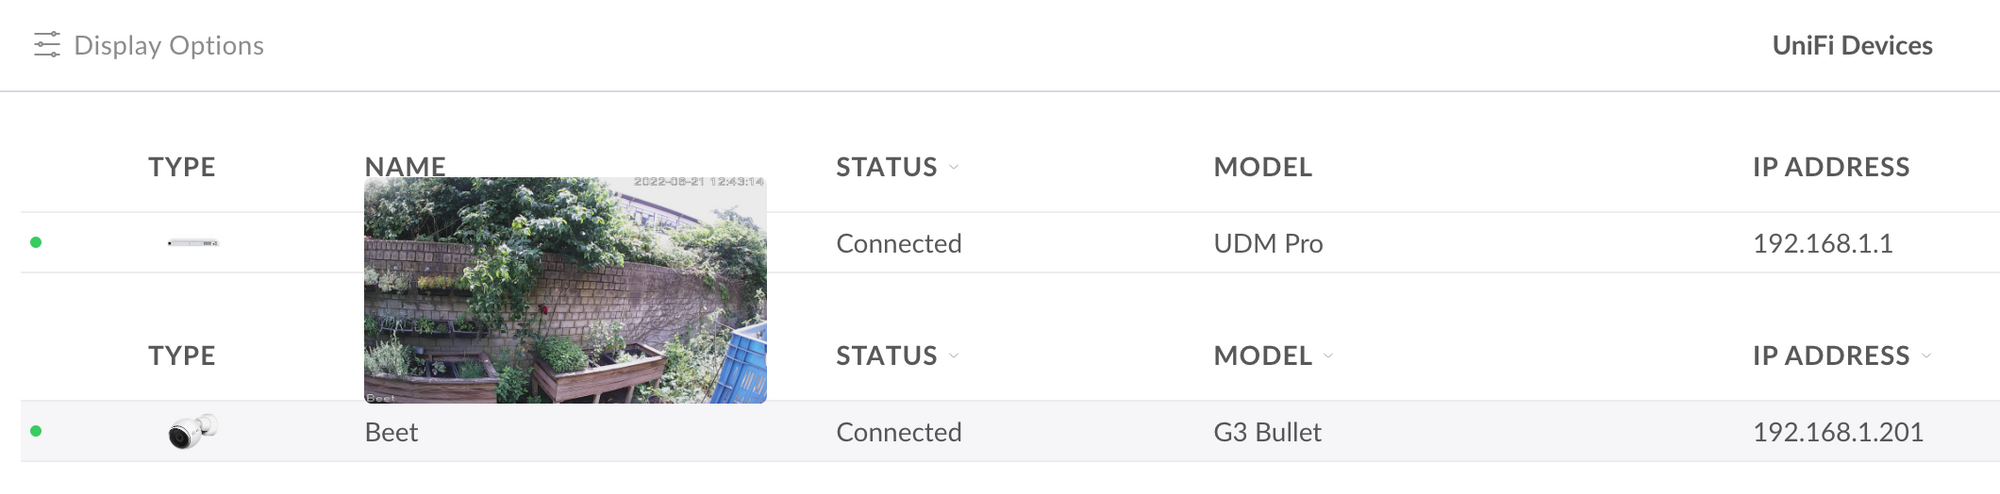The height and width of the screenshot is (494, 2000).
Task: Switch to UniFi Devices tab
Action: pyautogui.click(x=1852, y=45)
